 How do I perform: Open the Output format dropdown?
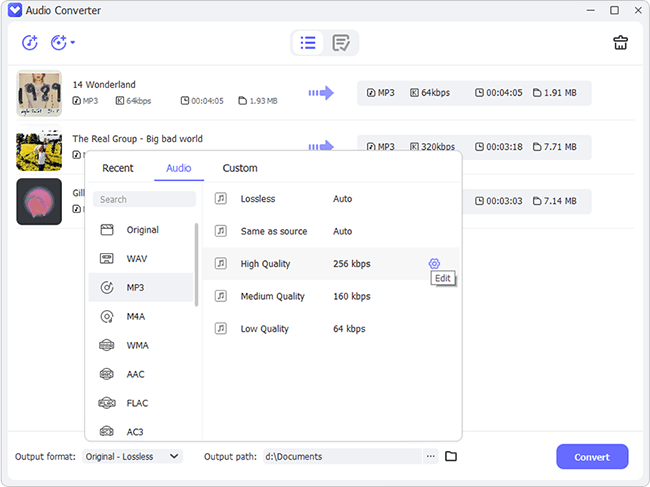coord(132,456)
